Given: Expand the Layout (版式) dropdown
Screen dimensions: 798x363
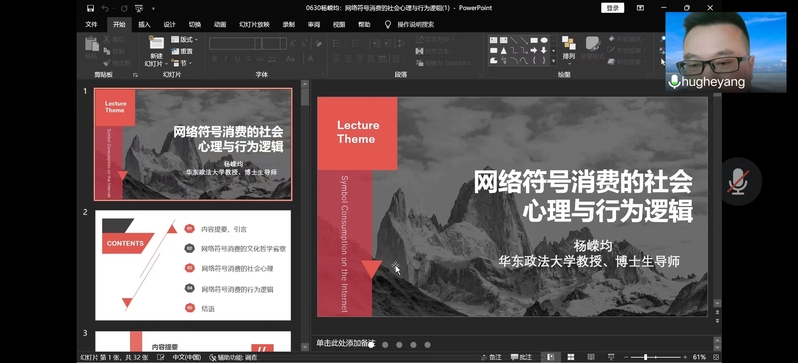Looking at the screenshot, I should (185, 40).
